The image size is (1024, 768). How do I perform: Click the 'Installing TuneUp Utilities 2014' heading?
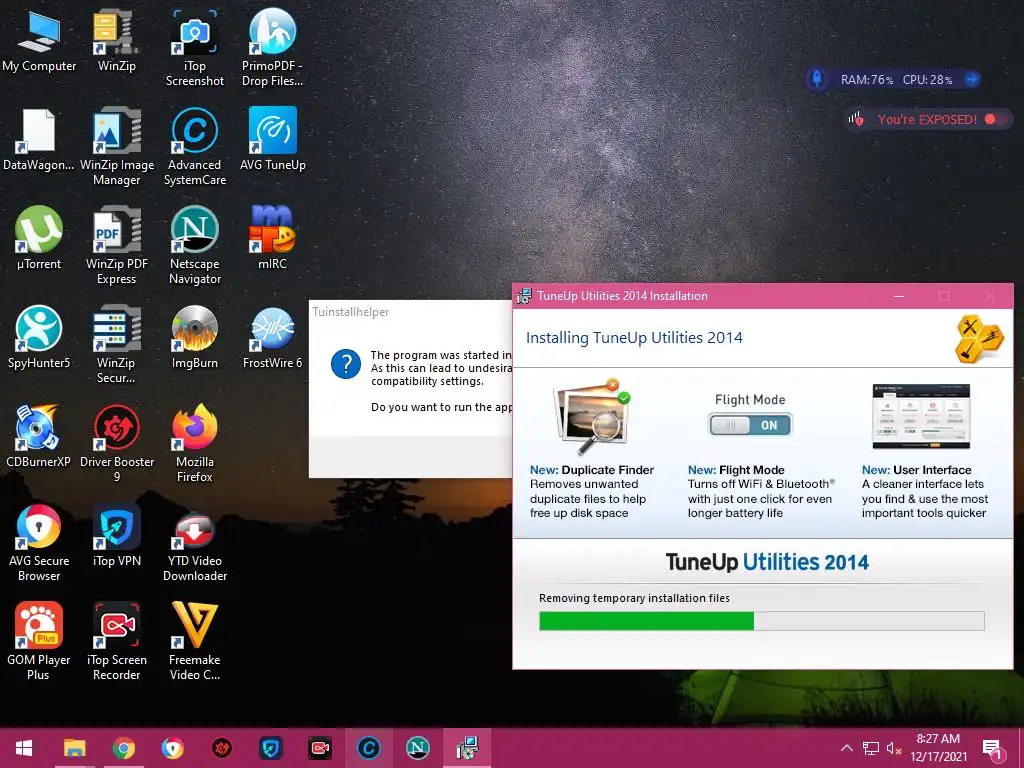pos(634,338)
